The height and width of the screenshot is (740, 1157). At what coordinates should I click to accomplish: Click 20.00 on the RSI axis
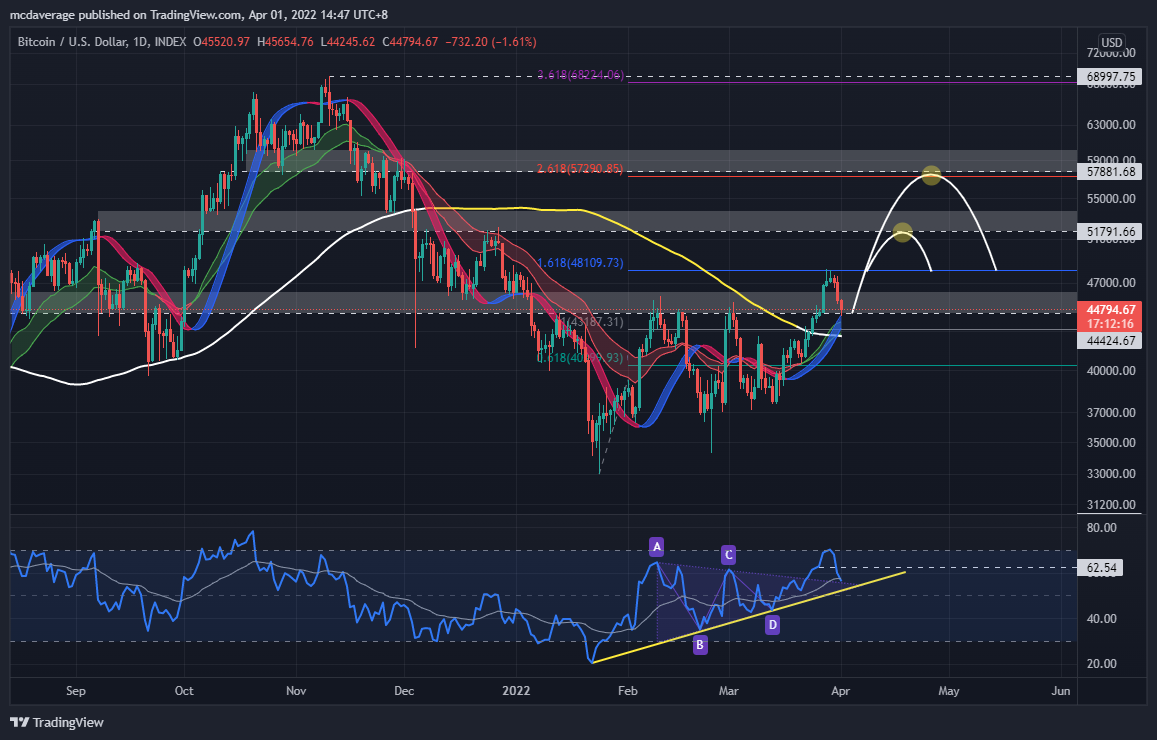(1102, 663)
